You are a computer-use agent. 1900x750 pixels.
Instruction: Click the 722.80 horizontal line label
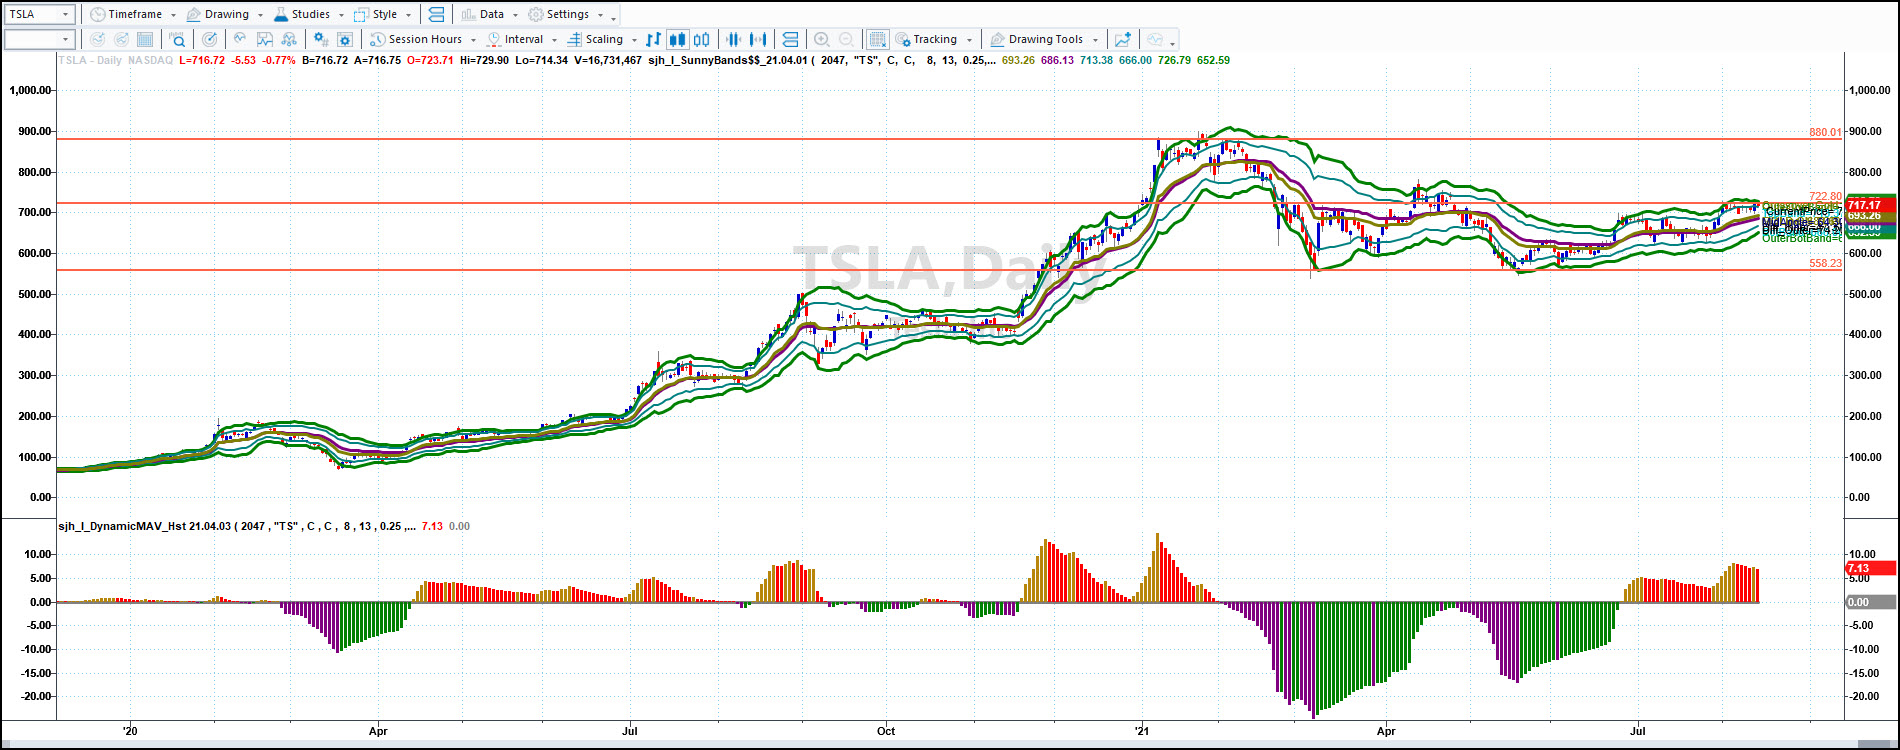(x=1825, y=196)
